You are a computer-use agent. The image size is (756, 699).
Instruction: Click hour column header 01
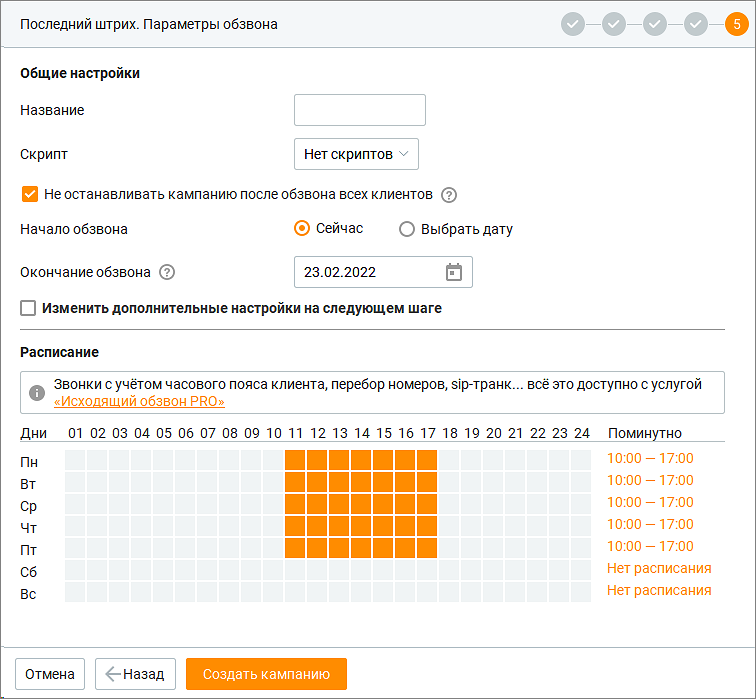[76, 433]
